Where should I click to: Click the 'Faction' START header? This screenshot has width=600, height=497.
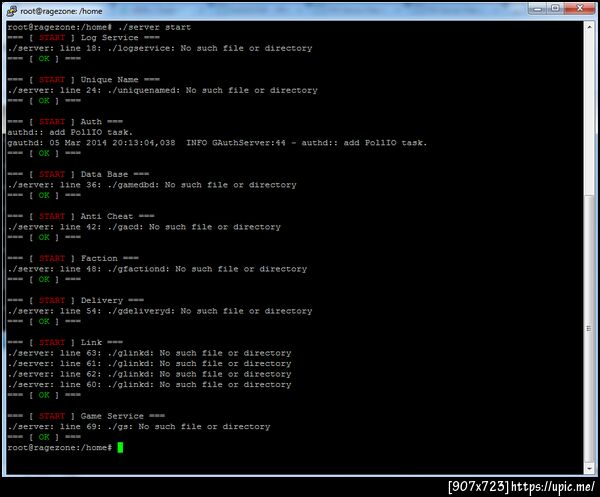73,258
